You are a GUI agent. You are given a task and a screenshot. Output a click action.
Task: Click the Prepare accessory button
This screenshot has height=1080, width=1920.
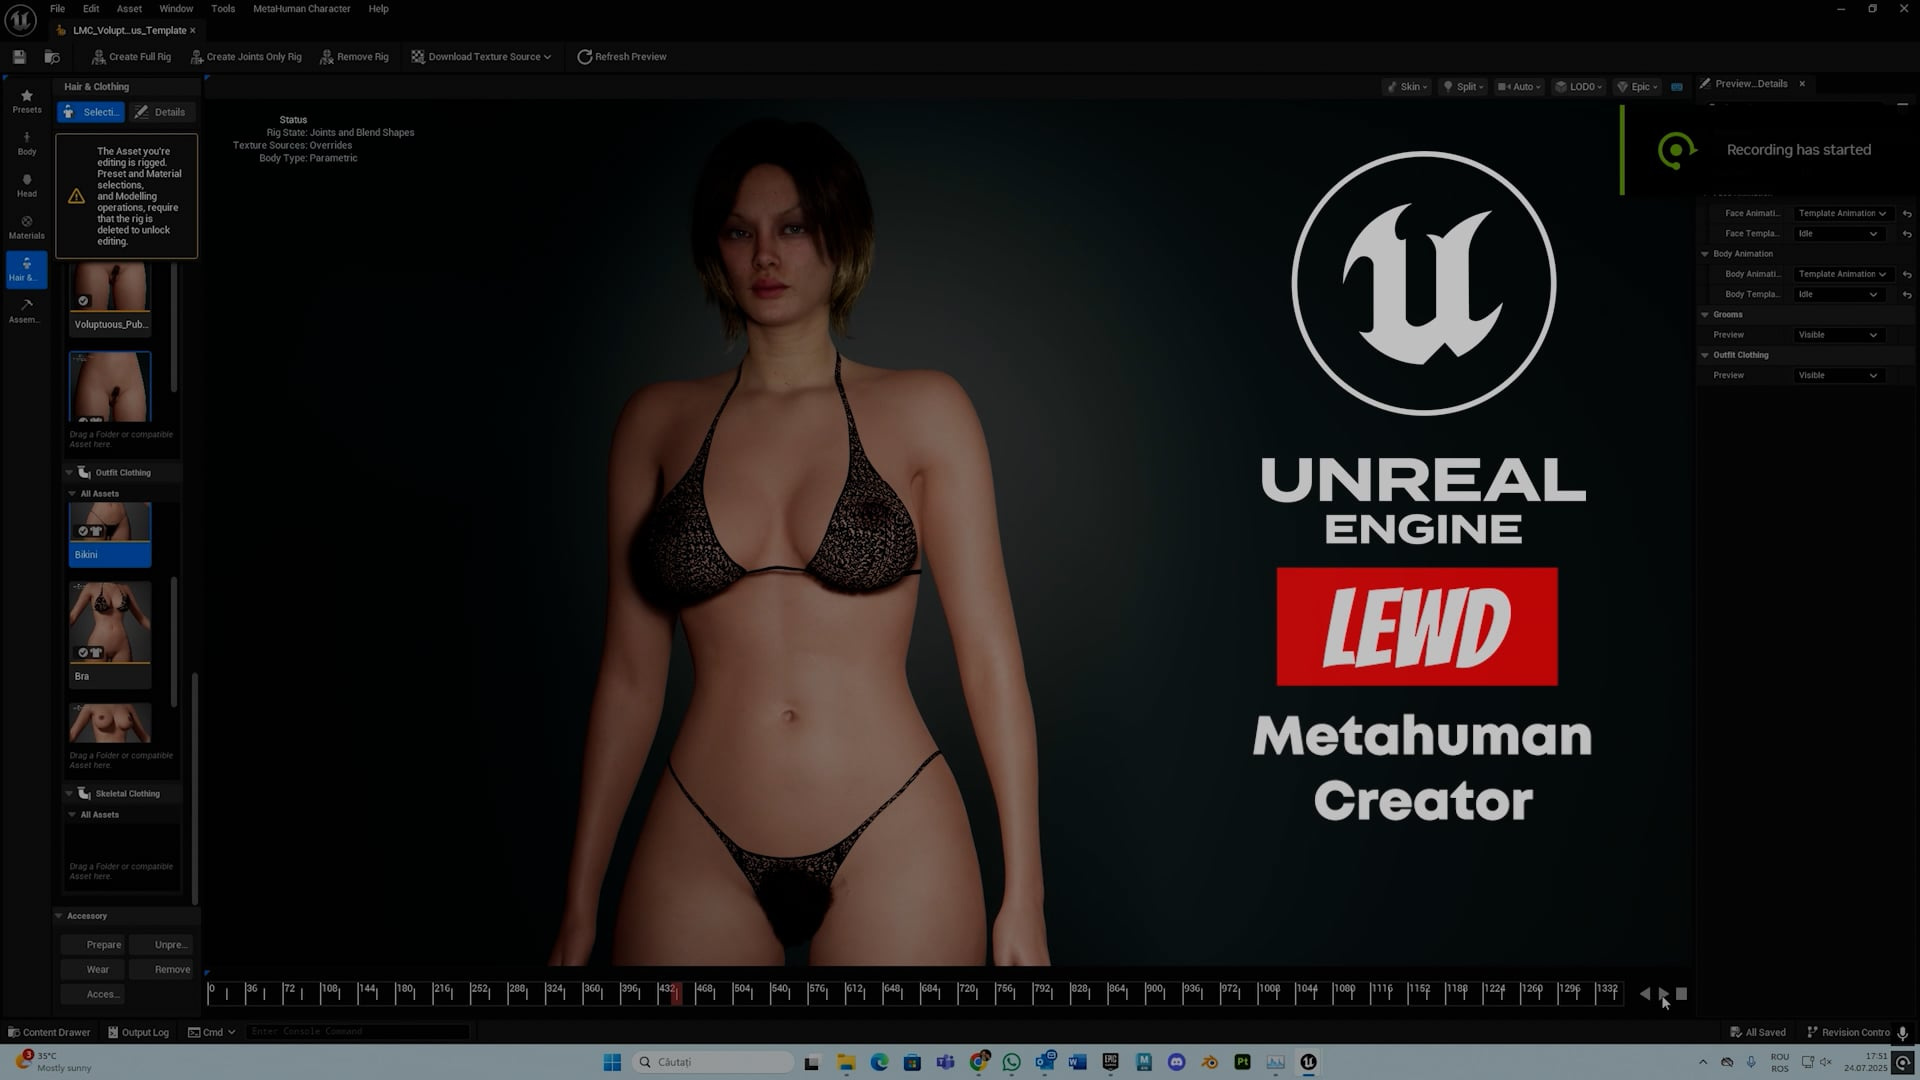click(x=93, y=945)
